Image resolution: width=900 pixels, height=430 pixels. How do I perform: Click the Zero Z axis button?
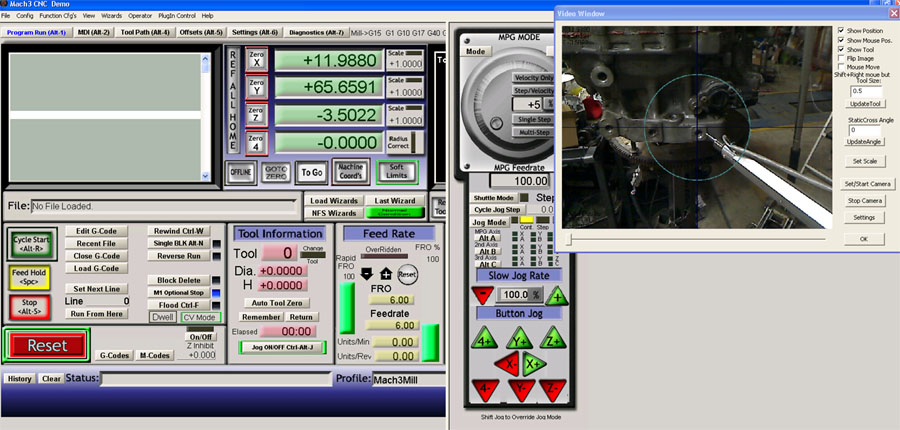pos(256,114)
